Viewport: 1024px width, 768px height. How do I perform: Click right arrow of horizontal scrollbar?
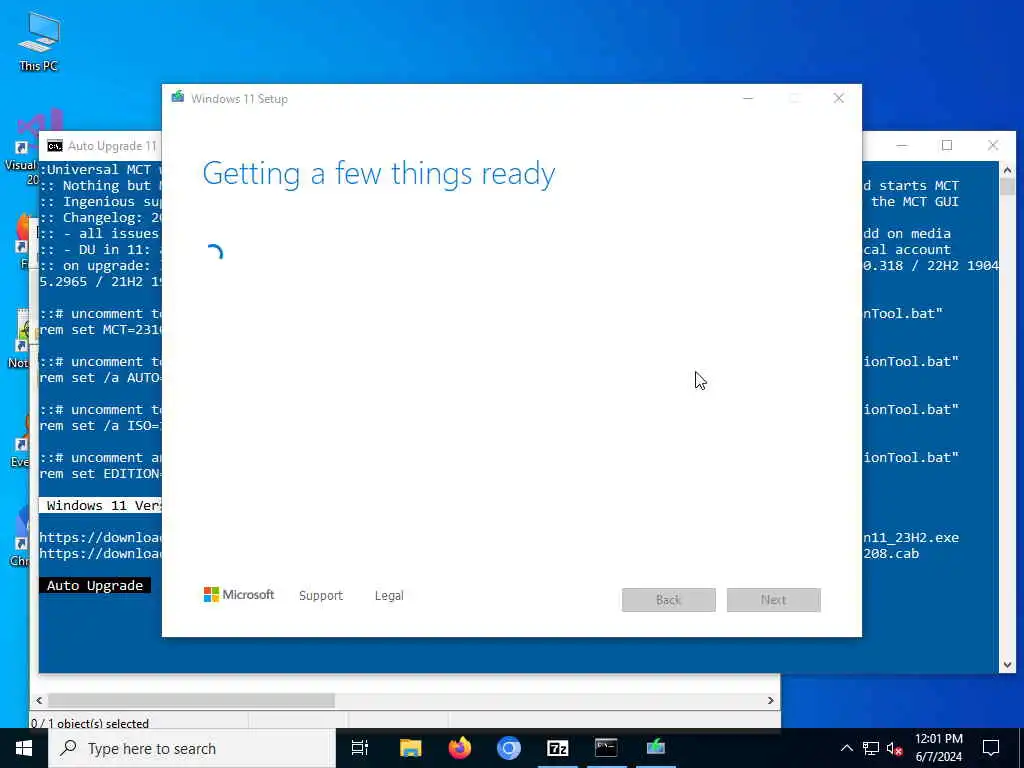pyautogui.click(x=771, y=700)
